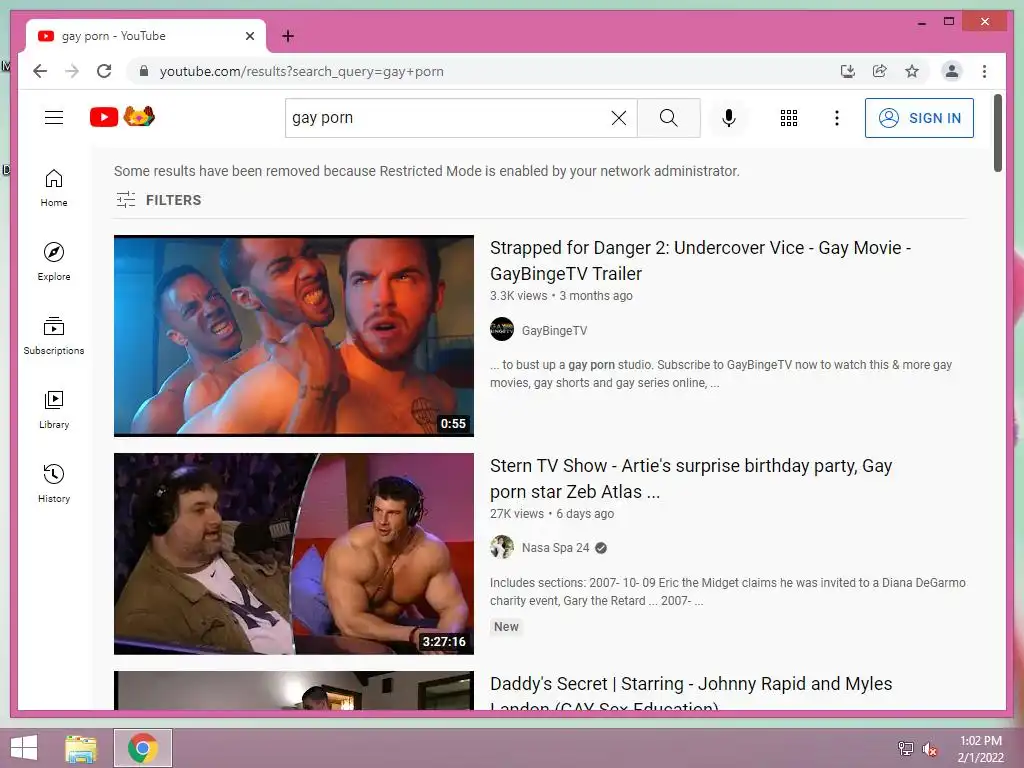
Task: Clear the search box with X
Action: coord(618,118)
